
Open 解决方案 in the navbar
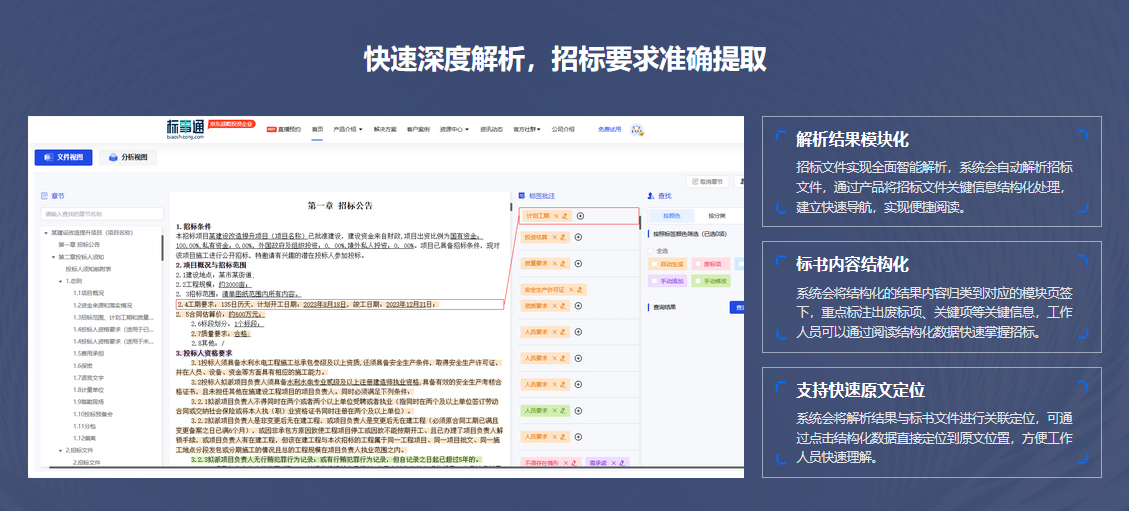click(x=384, y=130)
